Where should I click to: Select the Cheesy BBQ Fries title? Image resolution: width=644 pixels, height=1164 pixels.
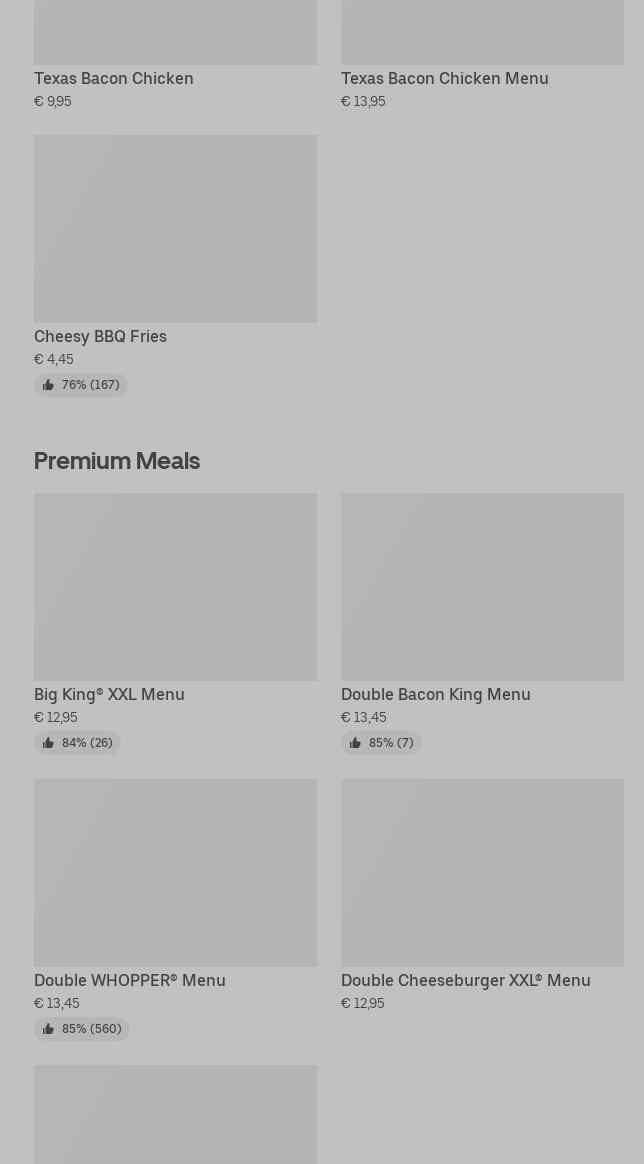point(100,337)
